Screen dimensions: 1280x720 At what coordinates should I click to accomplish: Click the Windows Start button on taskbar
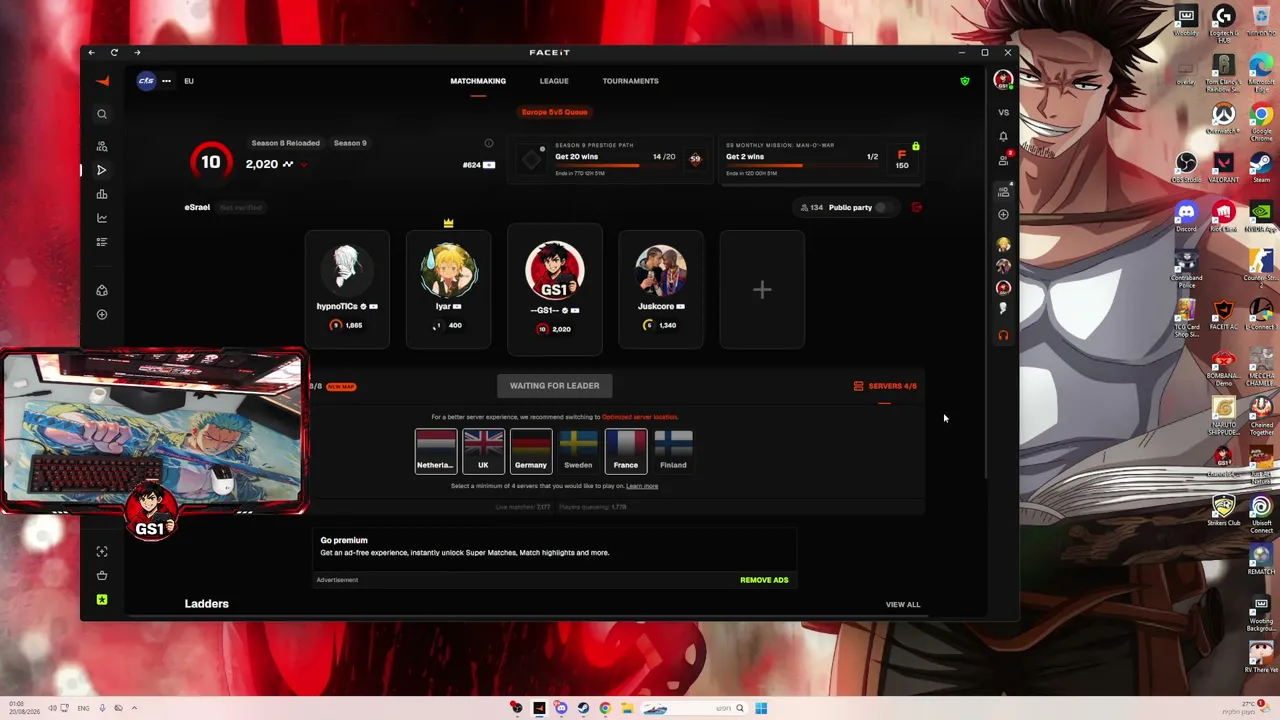coord(761,708)
